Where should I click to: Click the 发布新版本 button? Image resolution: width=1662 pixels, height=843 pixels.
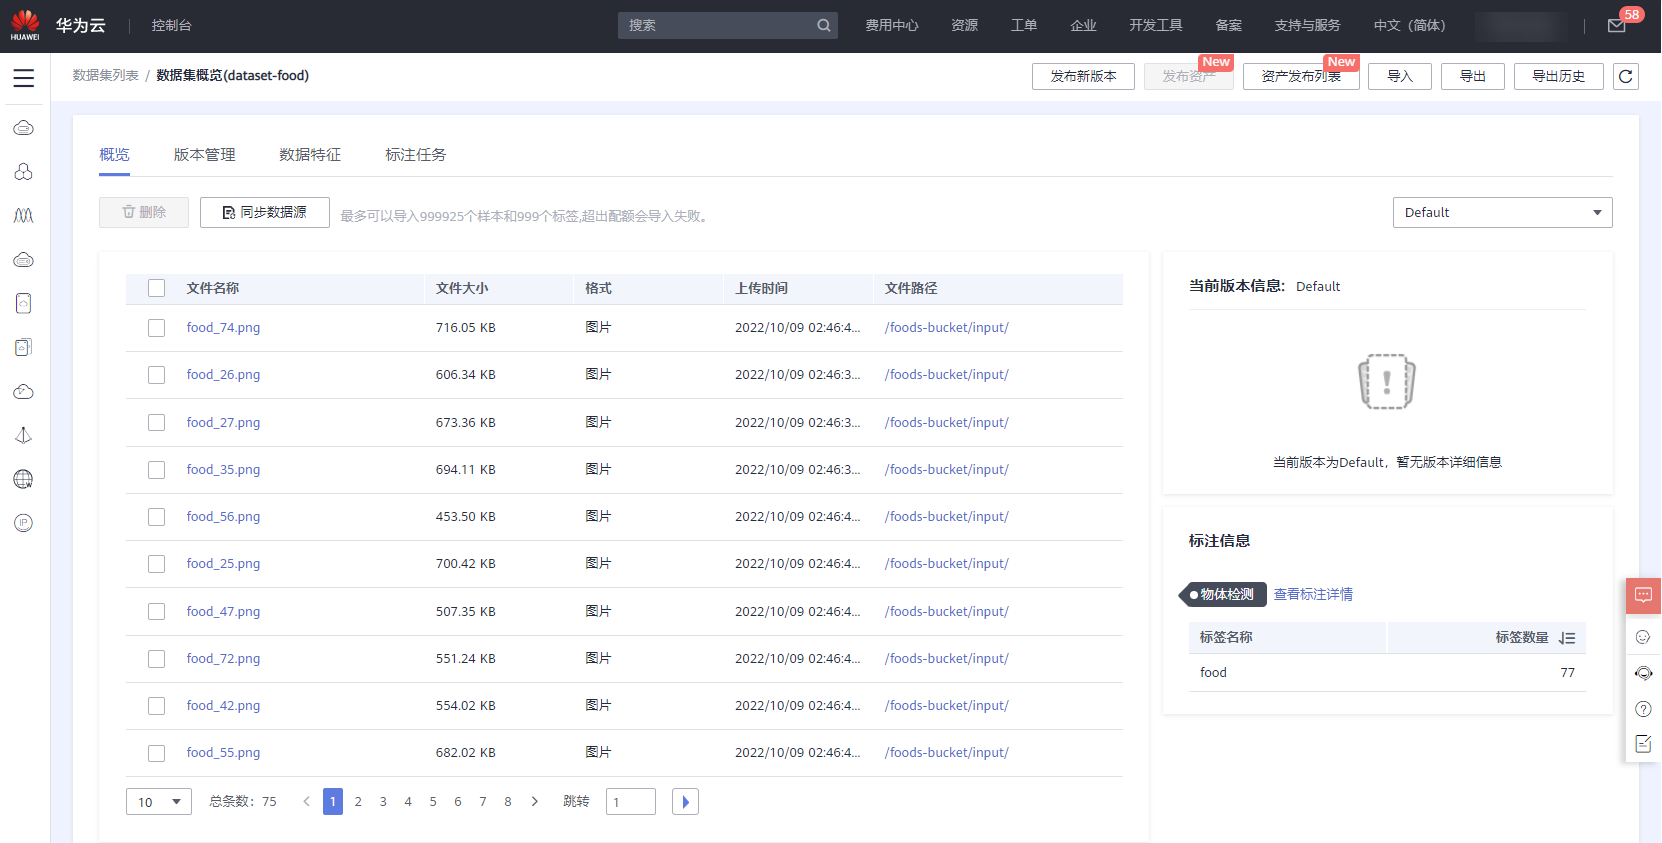(1083, 77)
